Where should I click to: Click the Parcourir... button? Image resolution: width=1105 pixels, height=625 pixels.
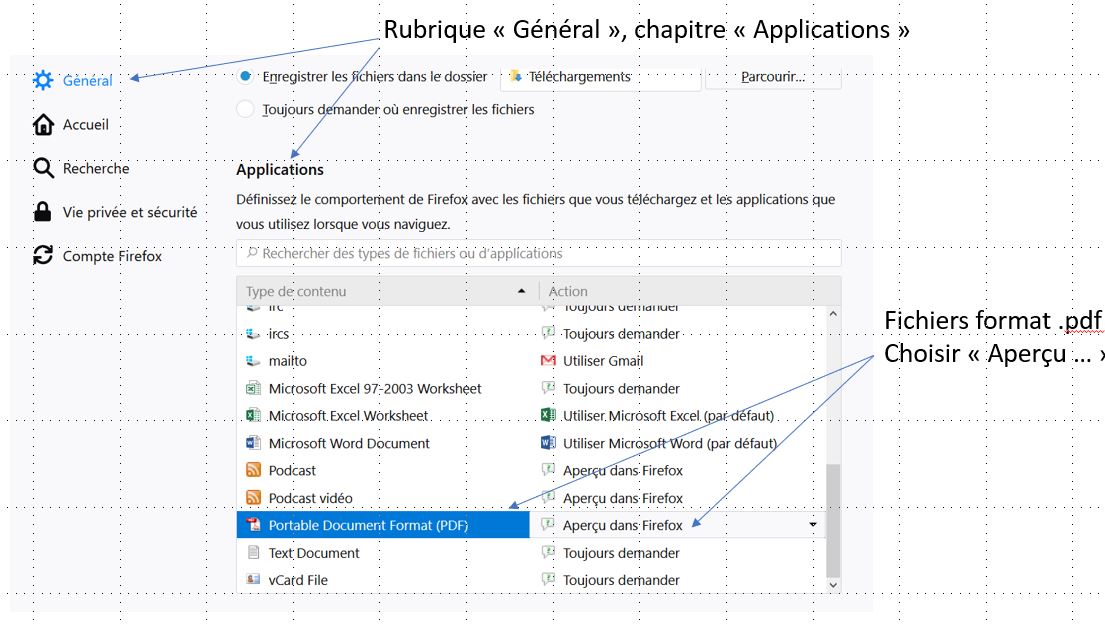773,77
